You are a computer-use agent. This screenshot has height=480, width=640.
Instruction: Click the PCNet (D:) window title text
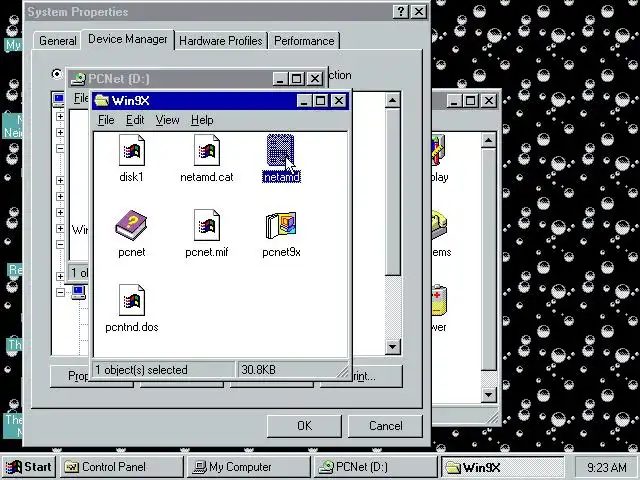pyautogui.click(x=119, y=78)
